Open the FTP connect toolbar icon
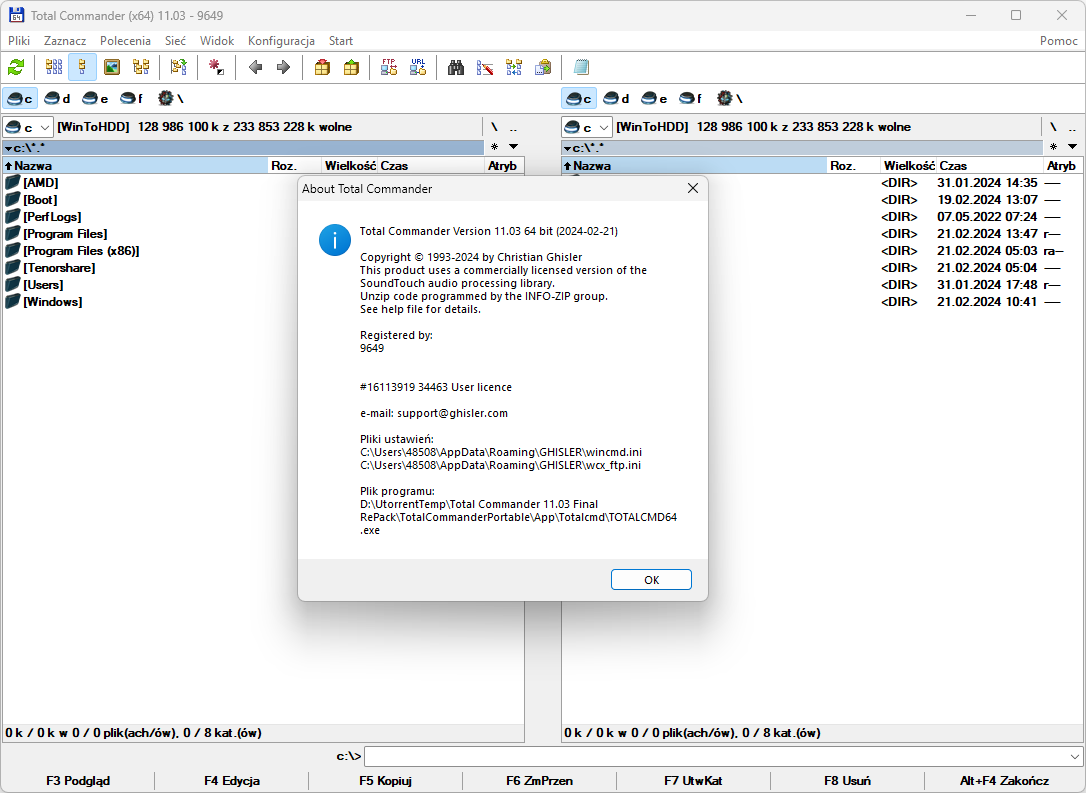The image size is (1086, 793). point(389,67)
